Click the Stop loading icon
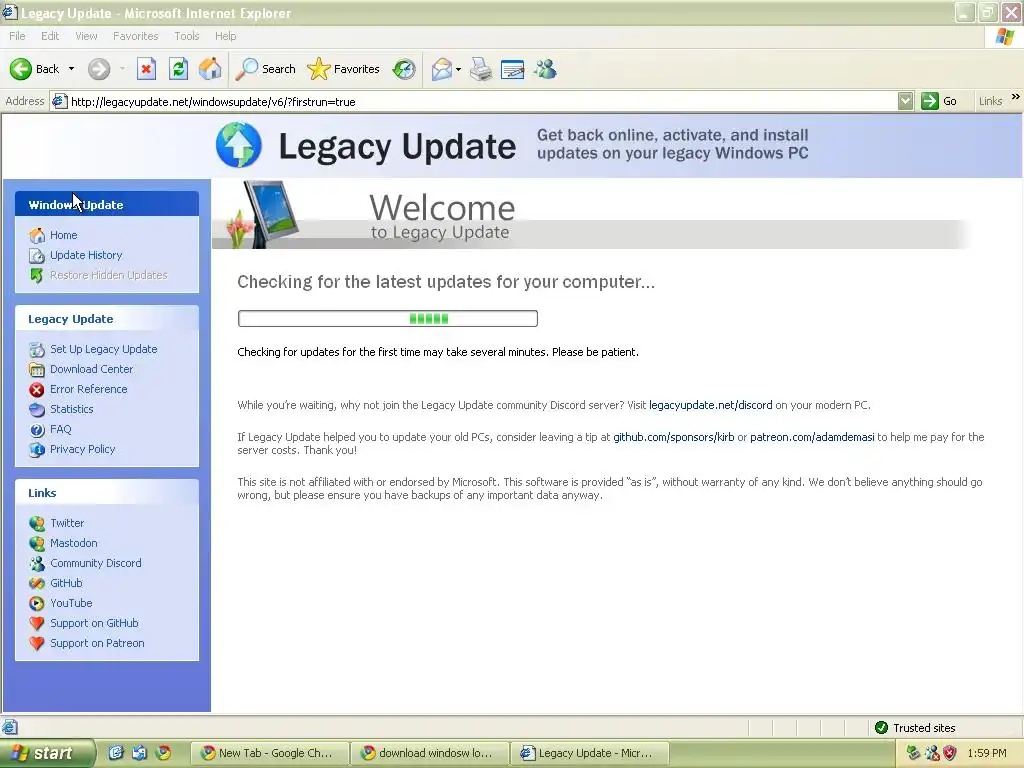The image size is (1024, 768). point(146,69)
